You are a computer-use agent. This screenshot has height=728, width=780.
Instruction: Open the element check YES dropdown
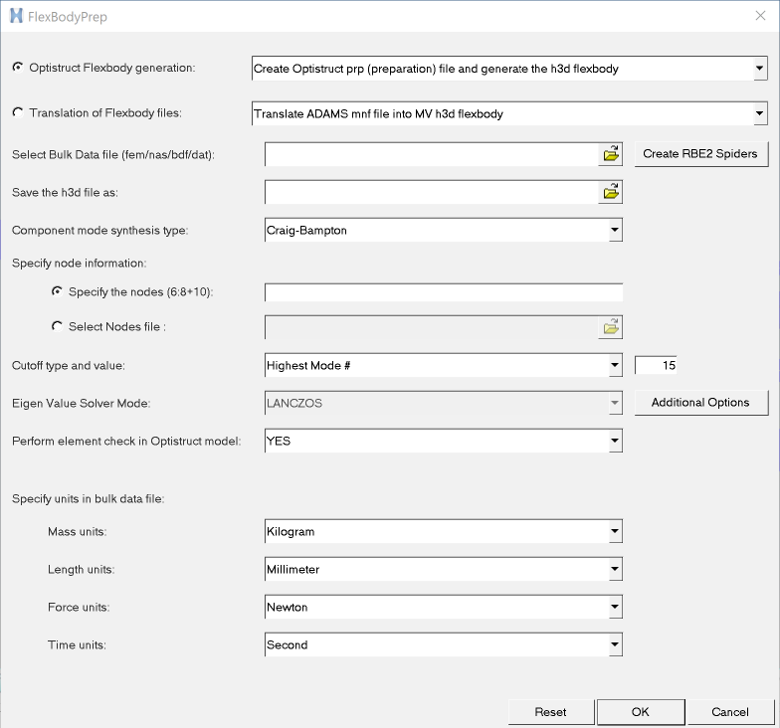[x=614, y=441]
